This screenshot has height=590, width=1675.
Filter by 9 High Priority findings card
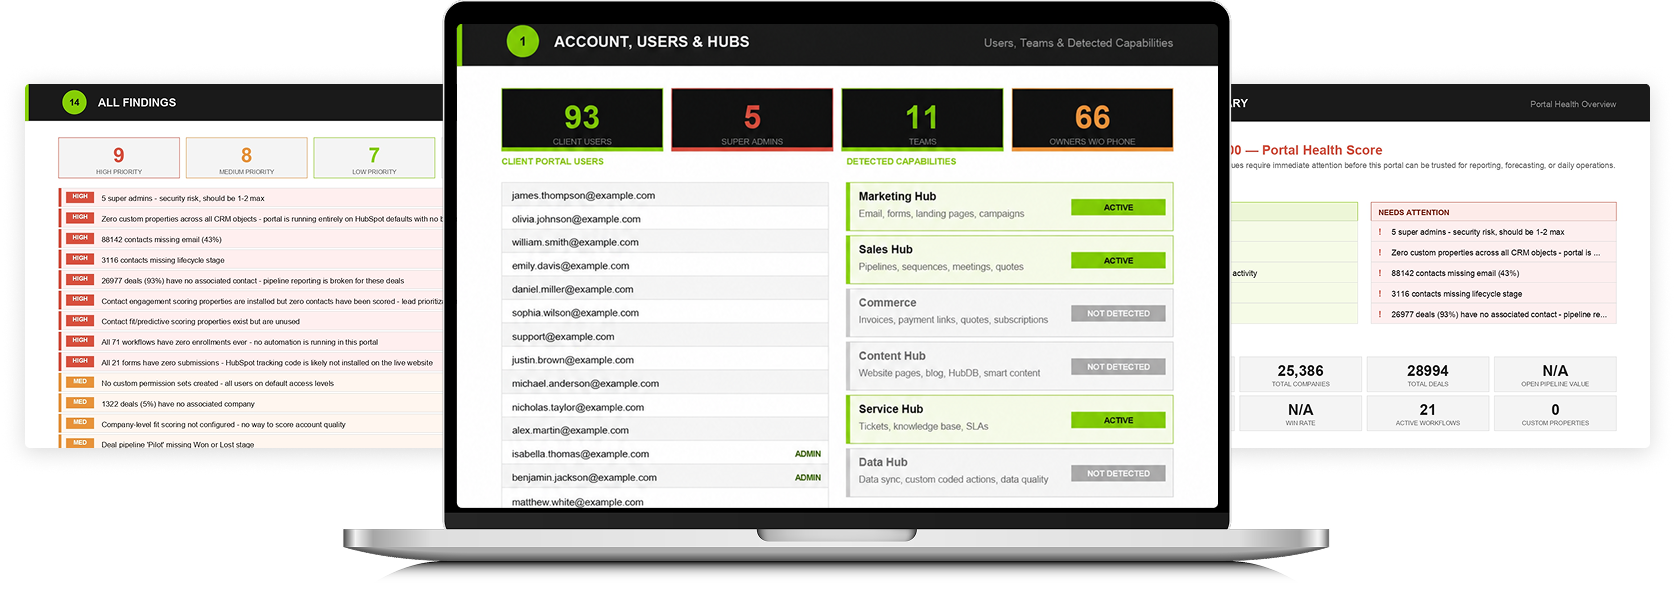[x=119, y=158]
